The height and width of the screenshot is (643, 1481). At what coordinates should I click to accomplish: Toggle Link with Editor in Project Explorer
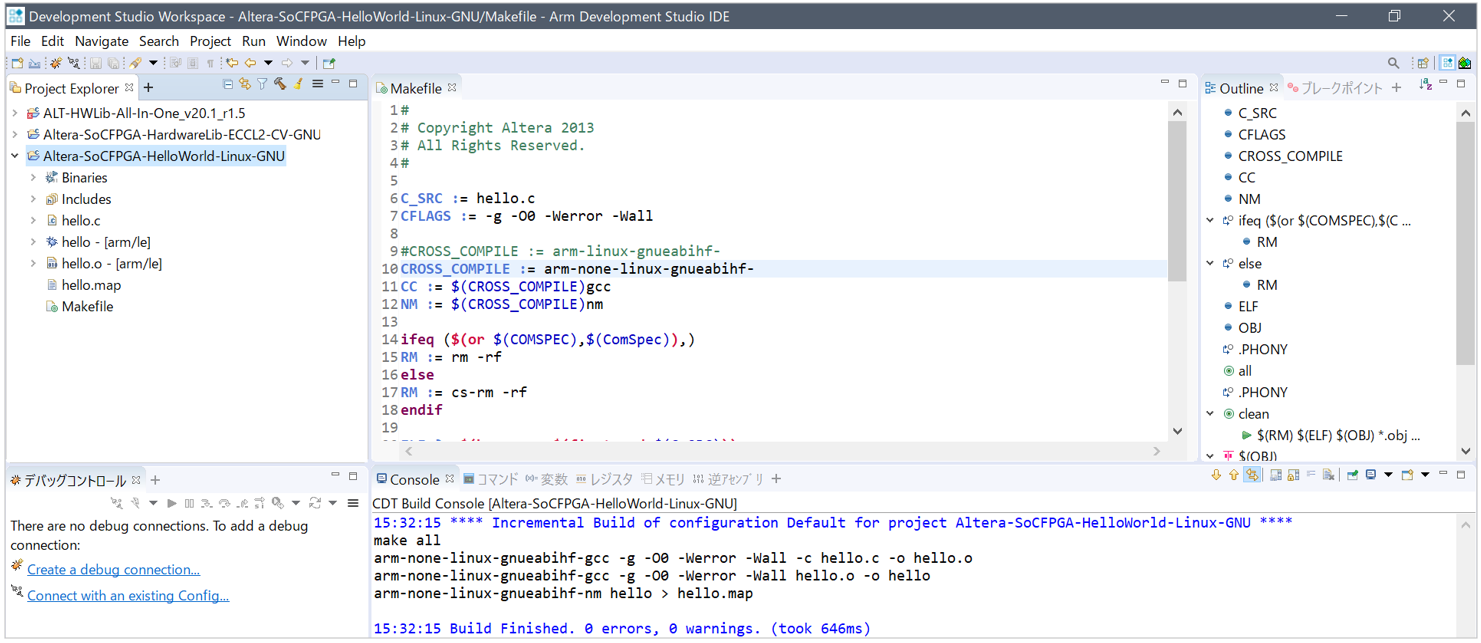point(245,85)
